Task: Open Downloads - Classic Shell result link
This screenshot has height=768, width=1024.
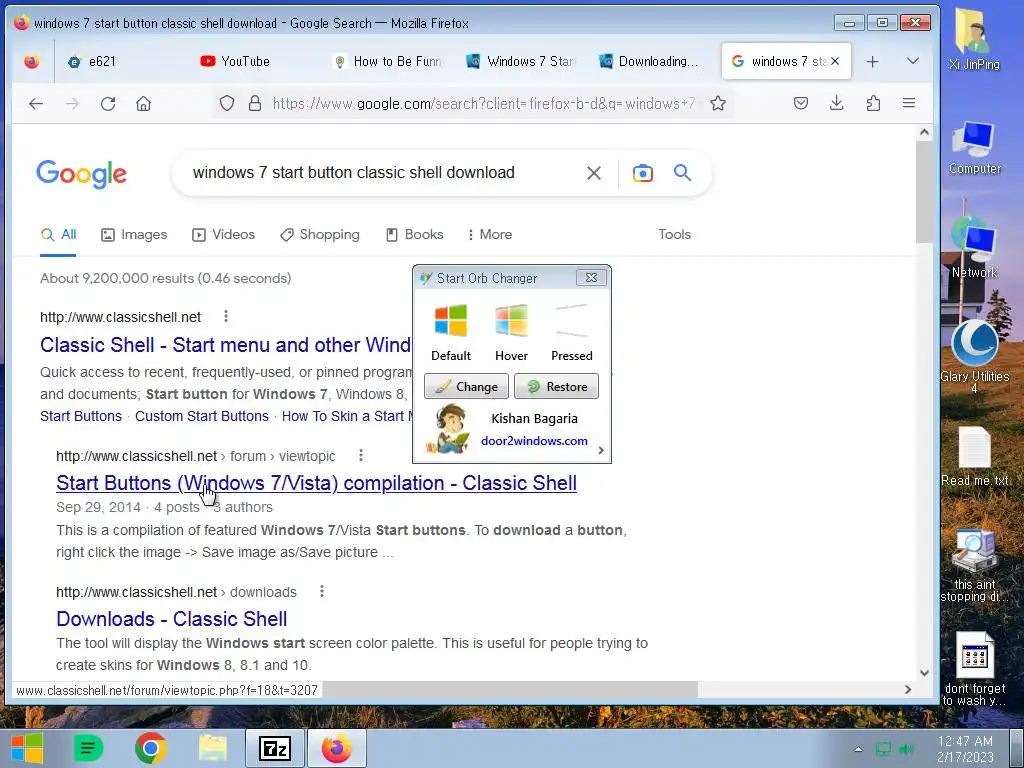Action: [x=172, y=619]
